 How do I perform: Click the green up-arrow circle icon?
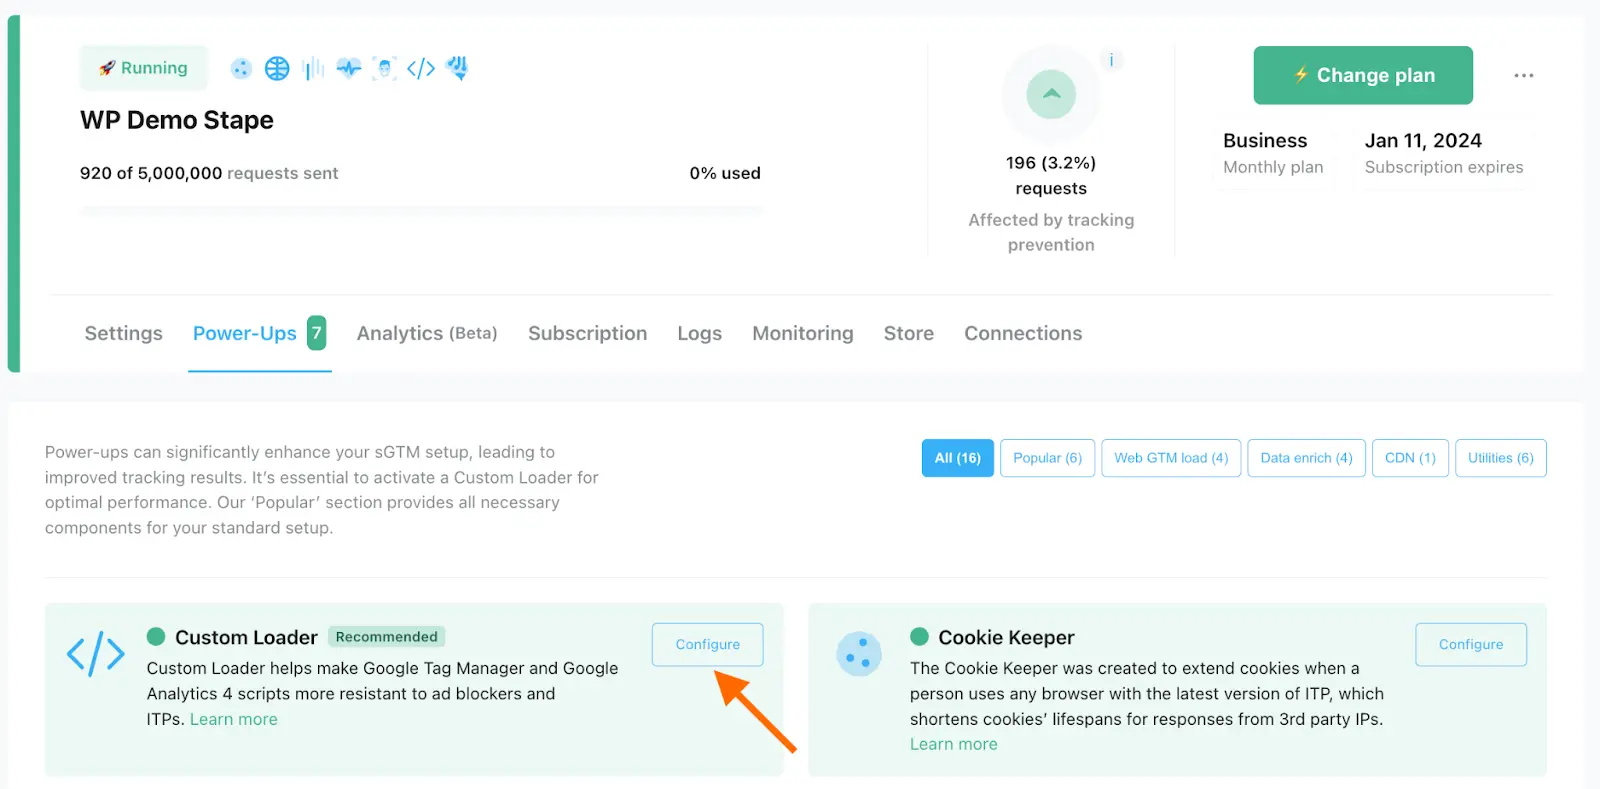1051,94
